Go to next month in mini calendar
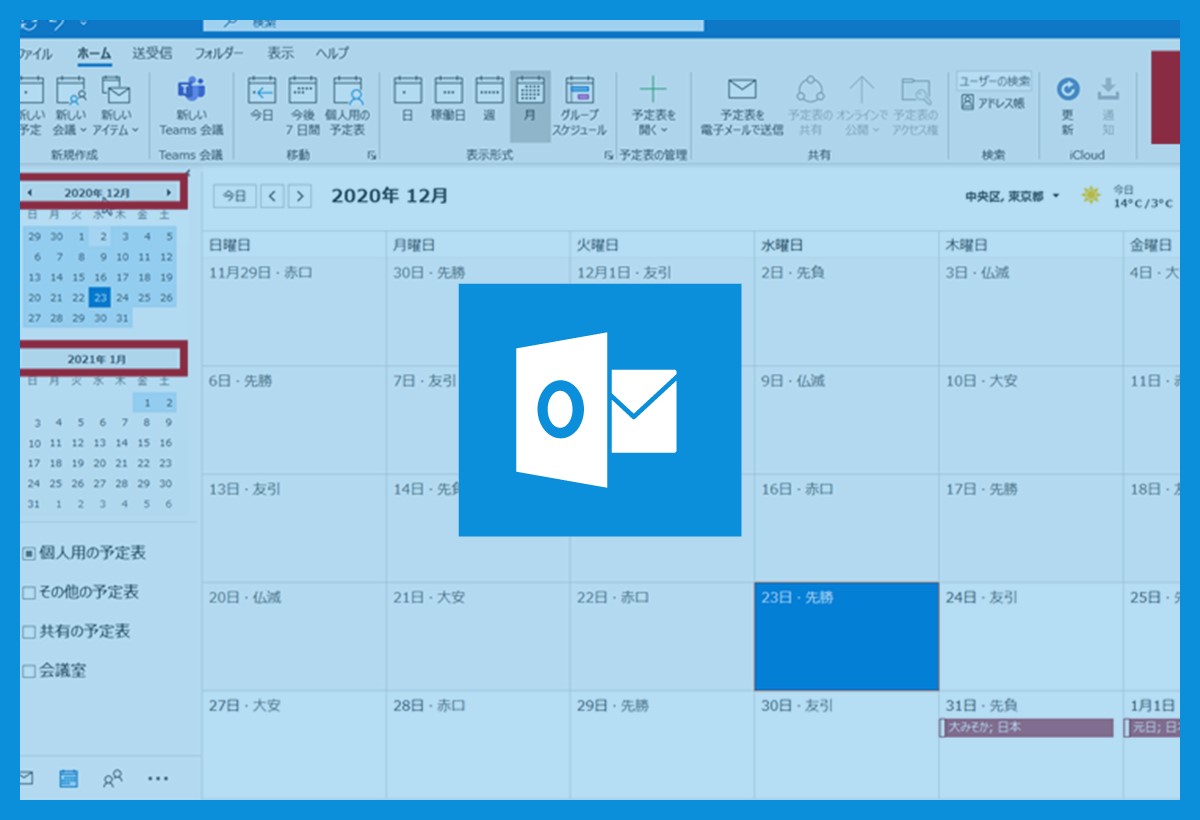 click(x=169, y=192)
